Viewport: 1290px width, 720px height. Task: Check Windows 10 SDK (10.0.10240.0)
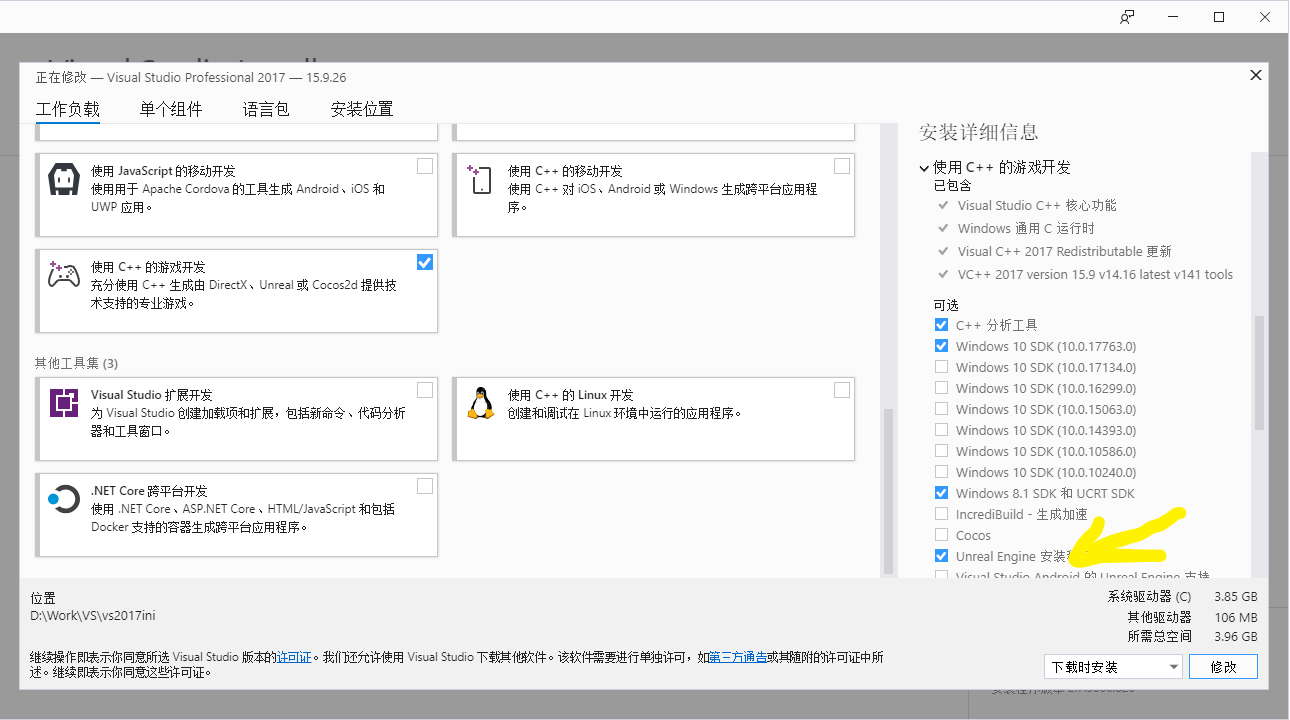click(x=941, y=472)
